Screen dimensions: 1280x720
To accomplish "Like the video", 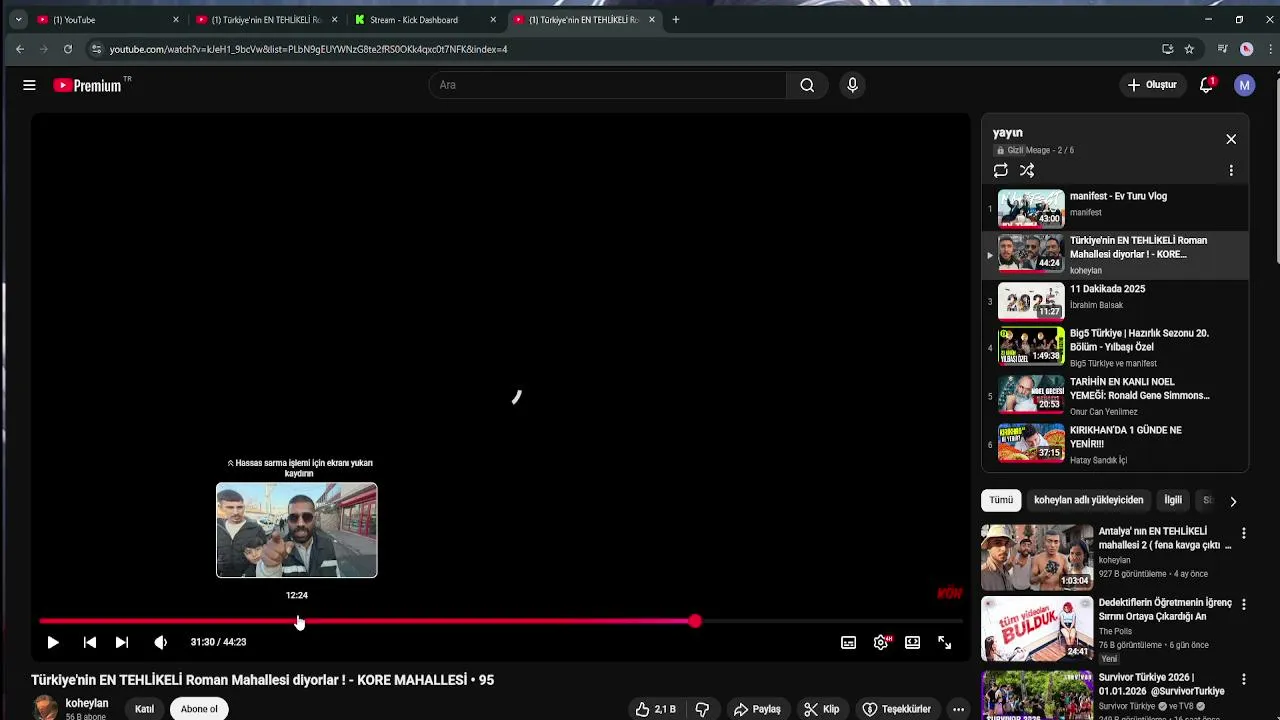I will tap(655, 709).
